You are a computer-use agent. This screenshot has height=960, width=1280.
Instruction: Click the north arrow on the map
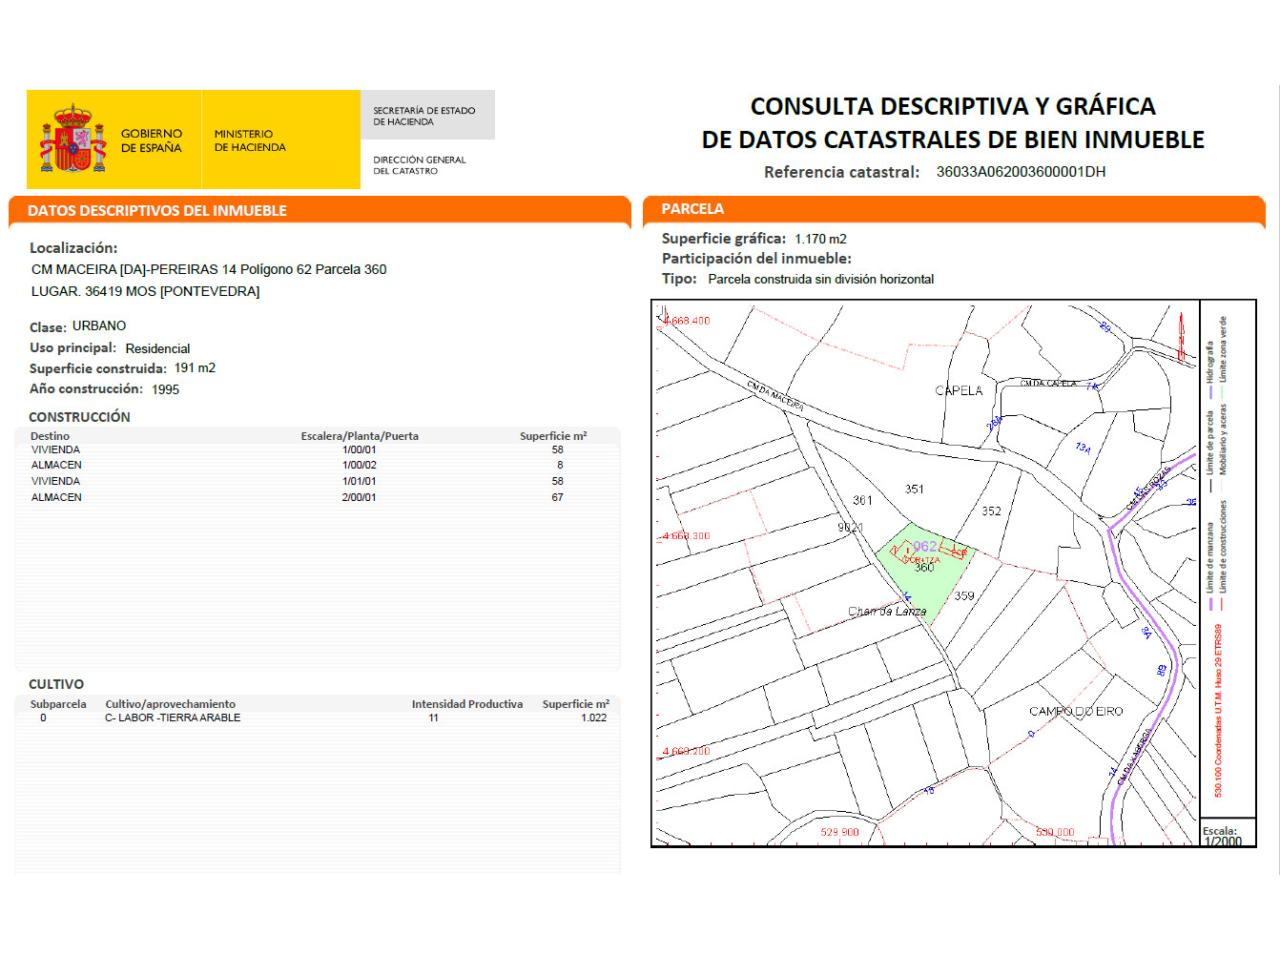pyautogui.click(x=1180, y=338)
